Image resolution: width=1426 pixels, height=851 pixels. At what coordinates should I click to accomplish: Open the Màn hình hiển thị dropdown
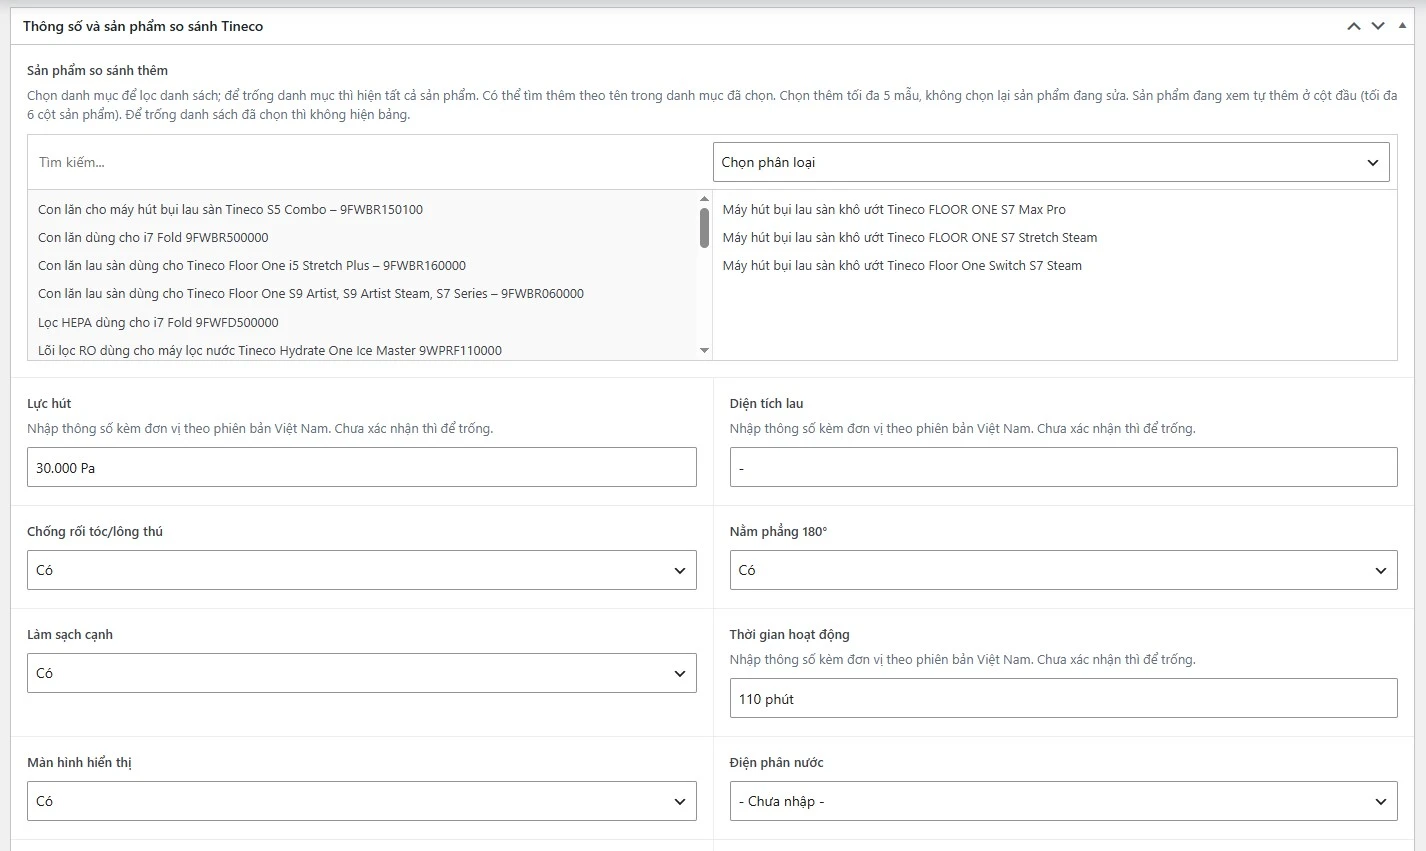point(362,801)
